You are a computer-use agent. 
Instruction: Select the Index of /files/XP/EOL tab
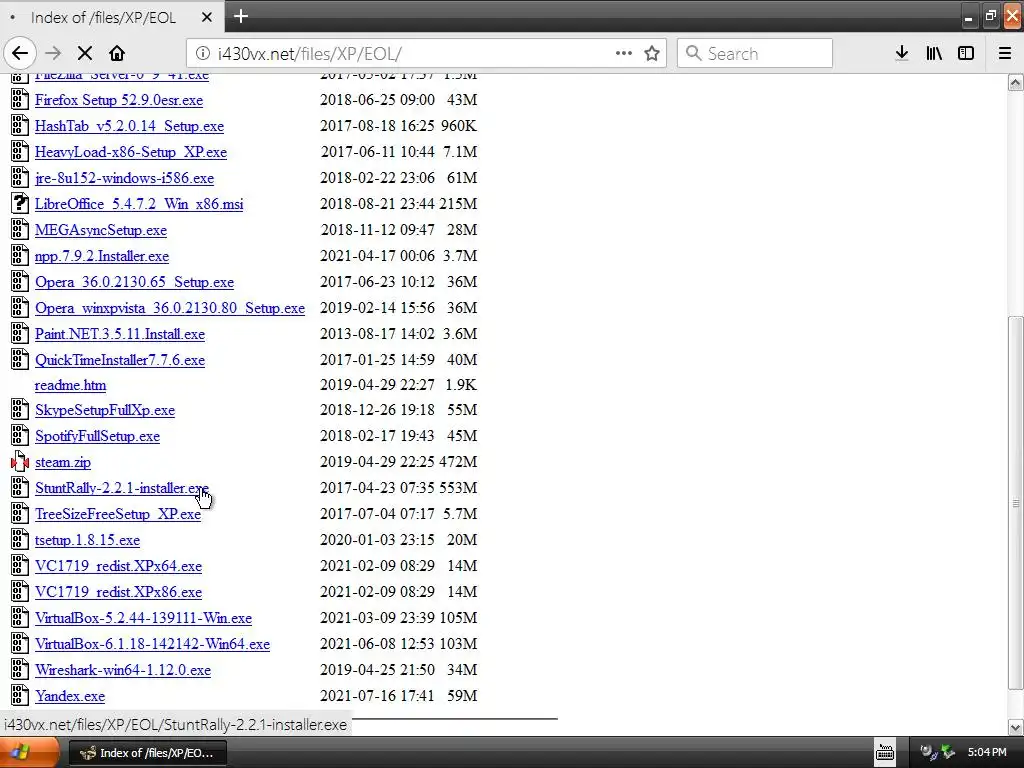[x=112, y=18]
